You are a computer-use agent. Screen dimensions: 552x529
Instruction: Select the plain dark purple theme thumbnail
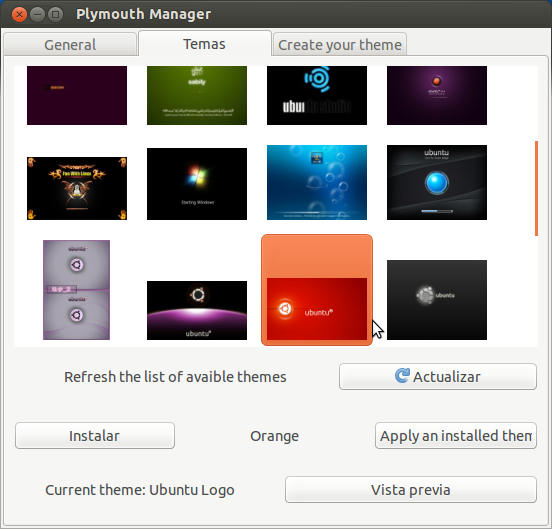(77, 95)
